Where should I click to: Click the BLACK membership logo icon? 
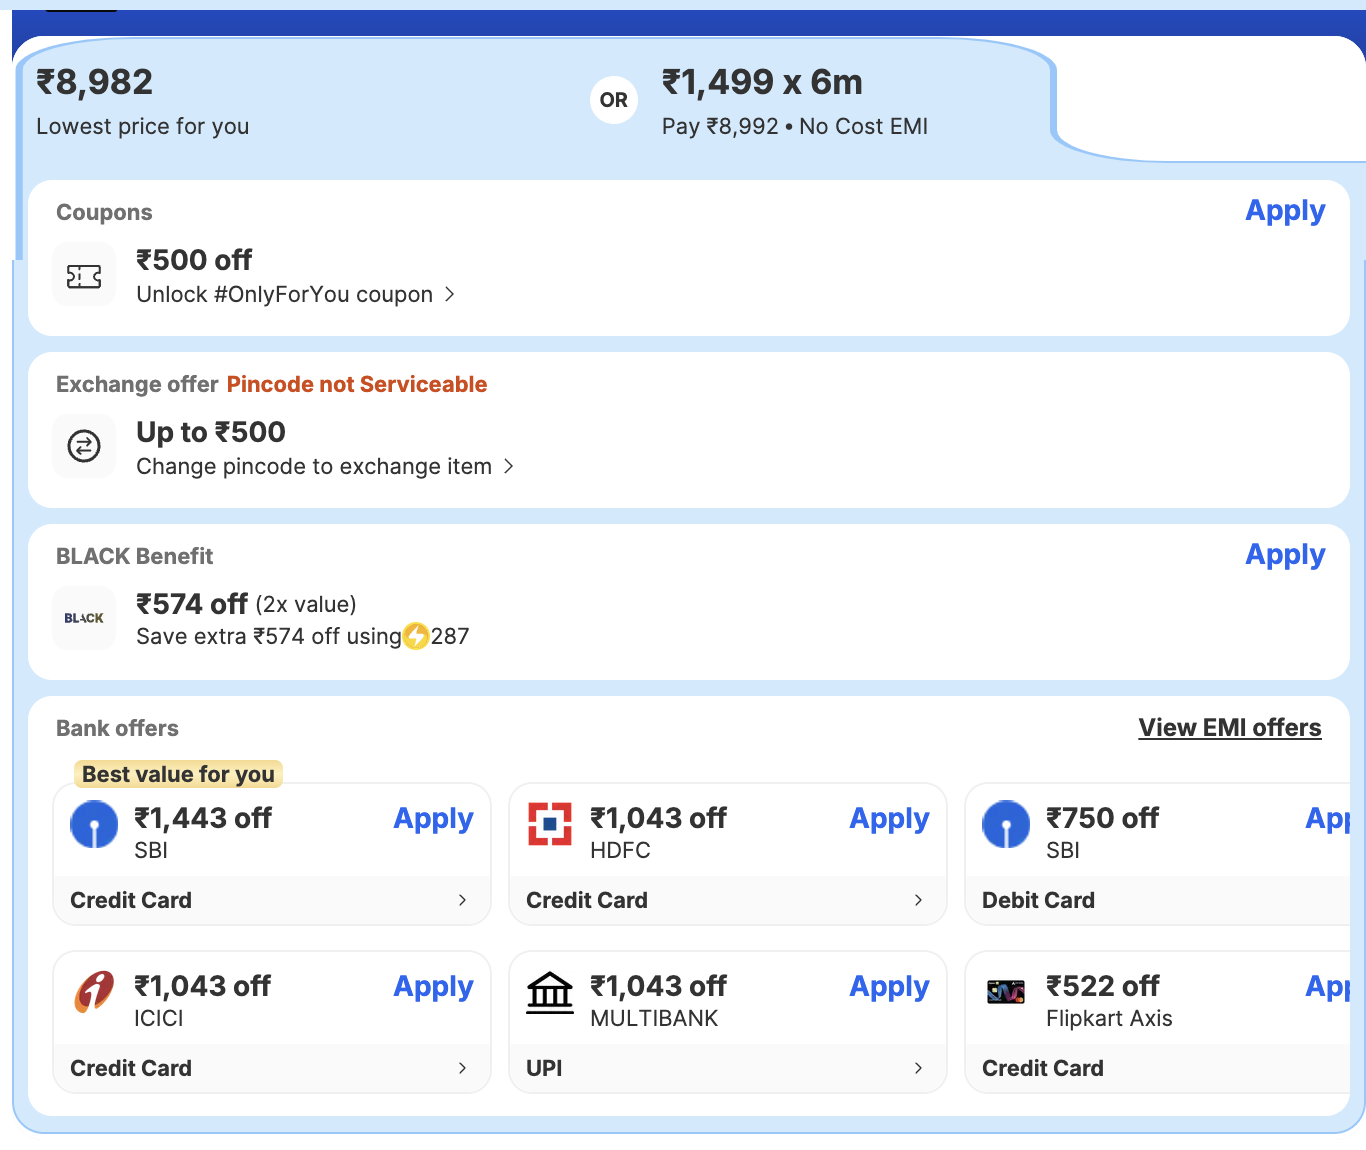pos(84,618)
